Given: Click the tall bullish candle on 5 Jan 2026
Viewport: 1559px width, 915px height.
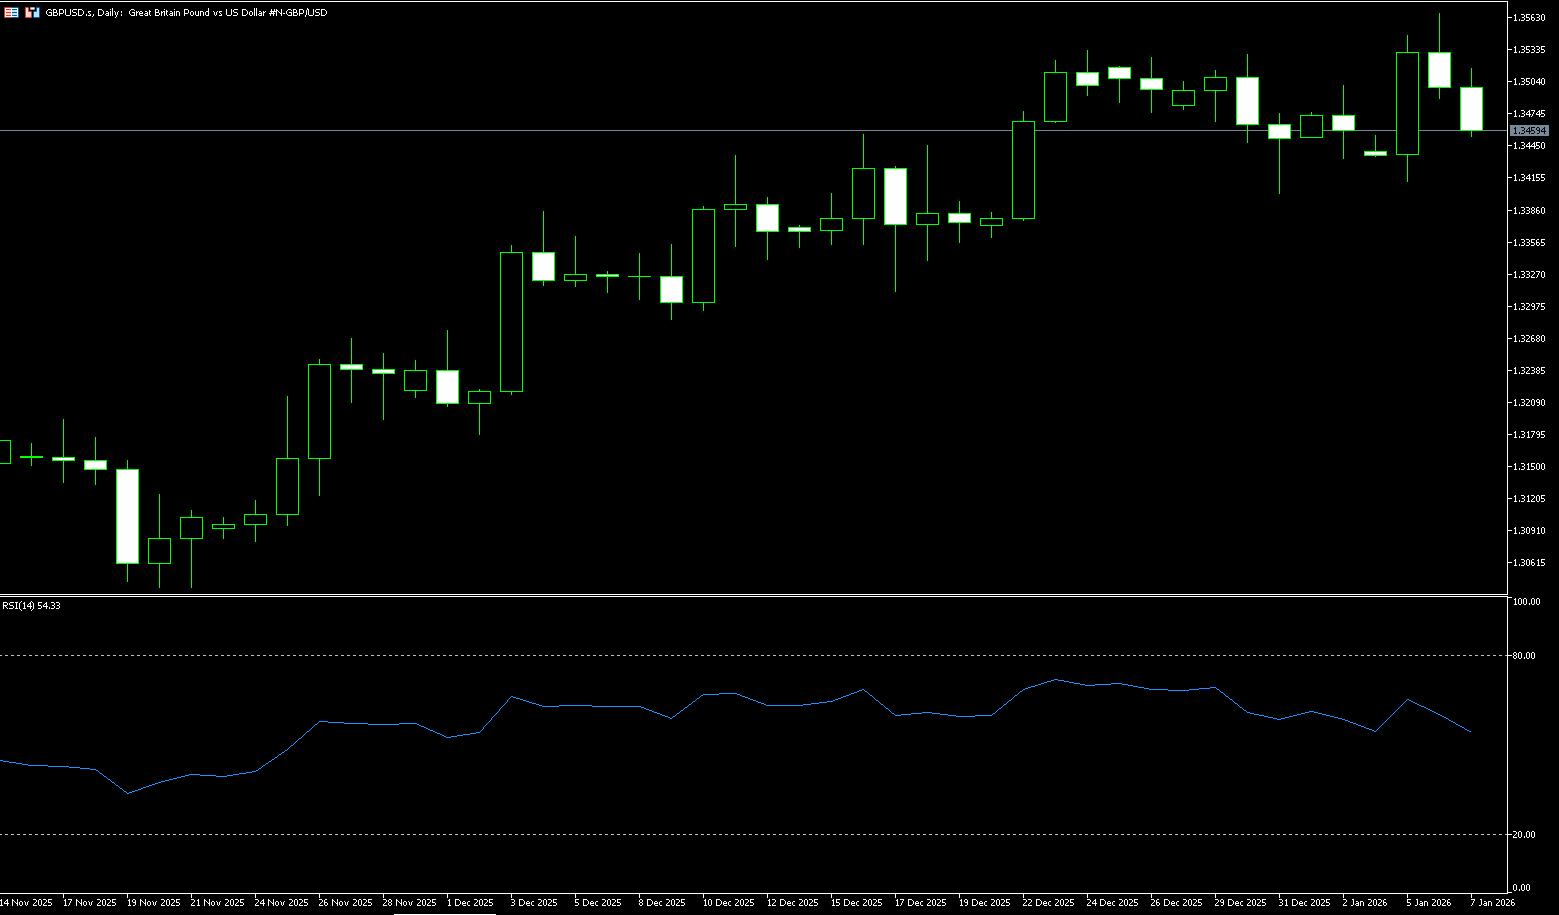Looking at the screenshot, I should 1407,103.
